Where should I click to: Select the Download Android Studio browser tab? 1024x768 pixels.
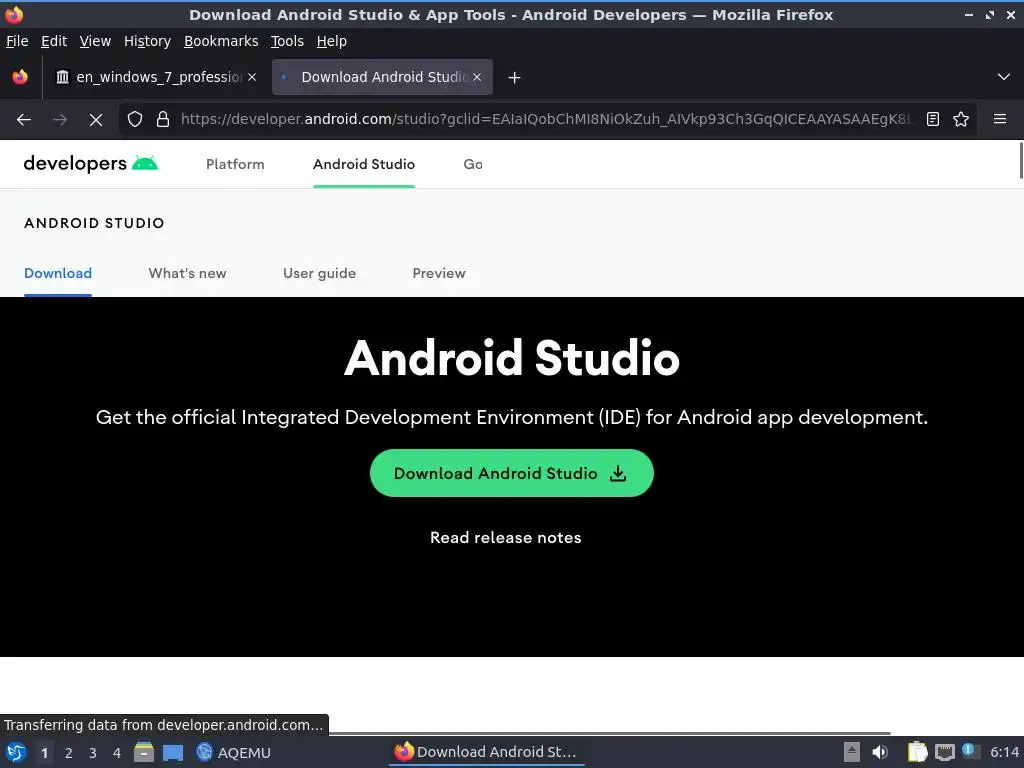point(382,77)
